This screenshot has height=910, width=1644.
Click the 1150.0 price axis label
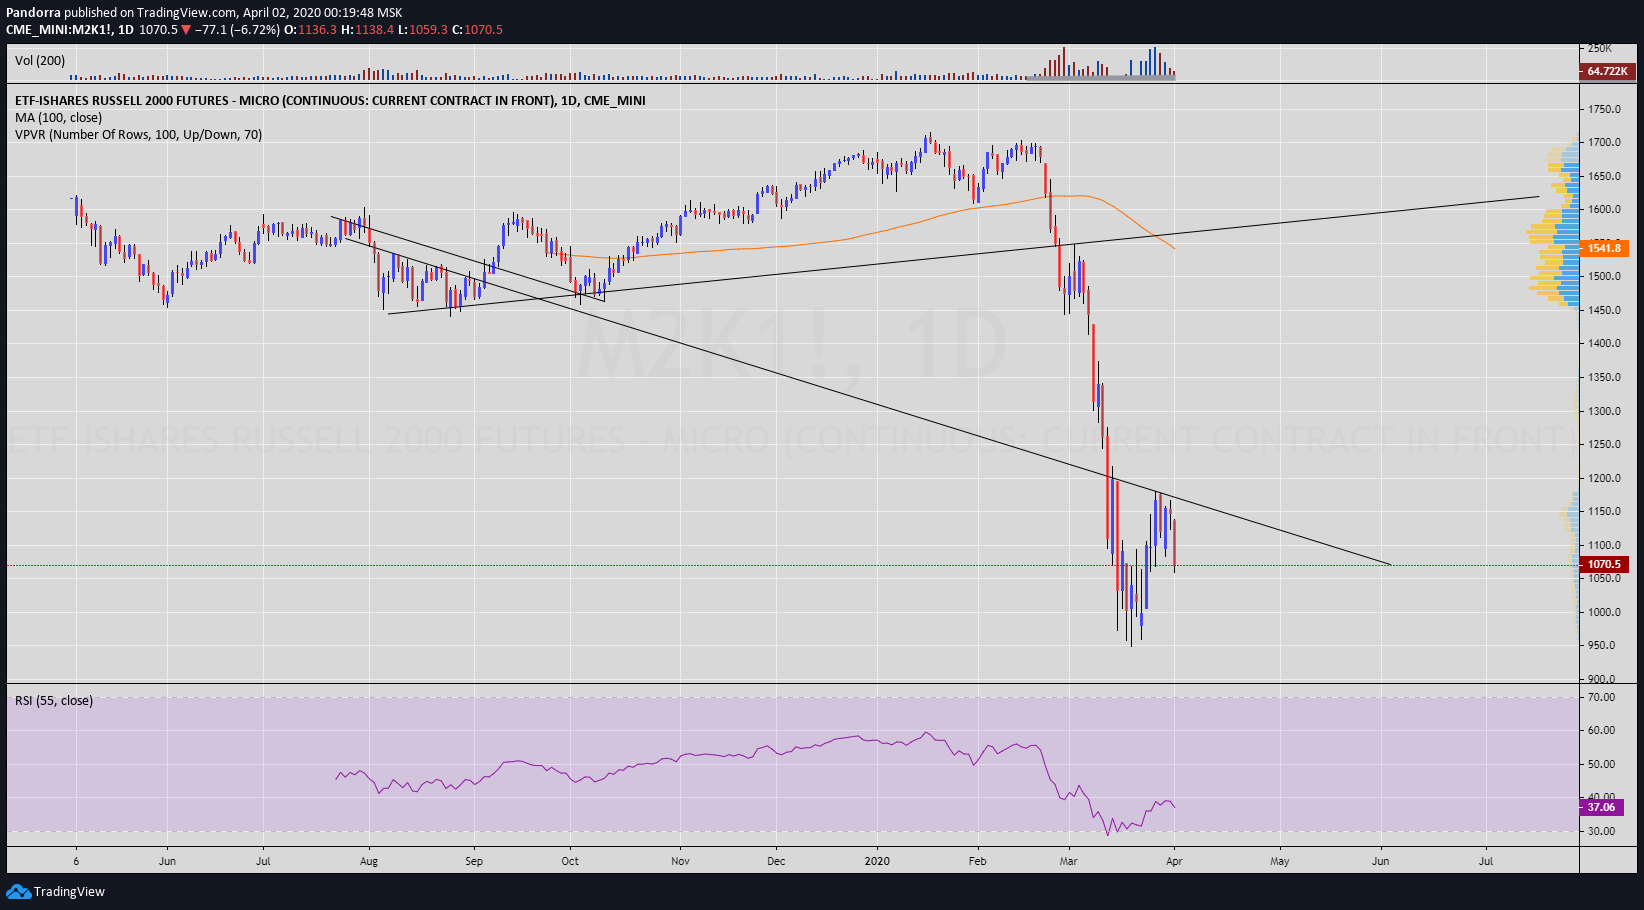[1604, 512]
